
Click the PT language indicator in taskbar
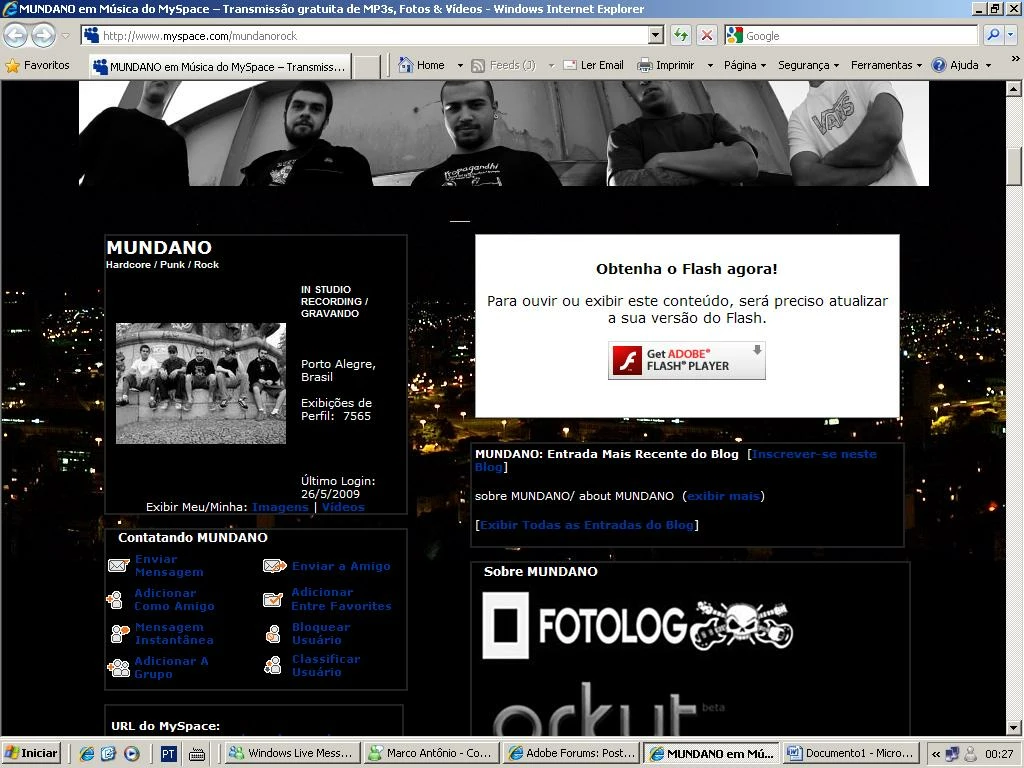pyautogui.click(x=168, y=754)
